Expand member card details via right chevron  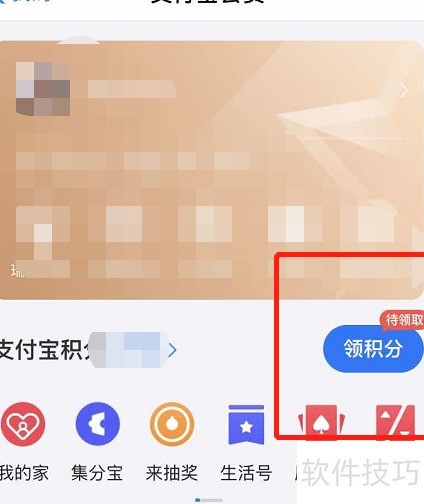404,90
